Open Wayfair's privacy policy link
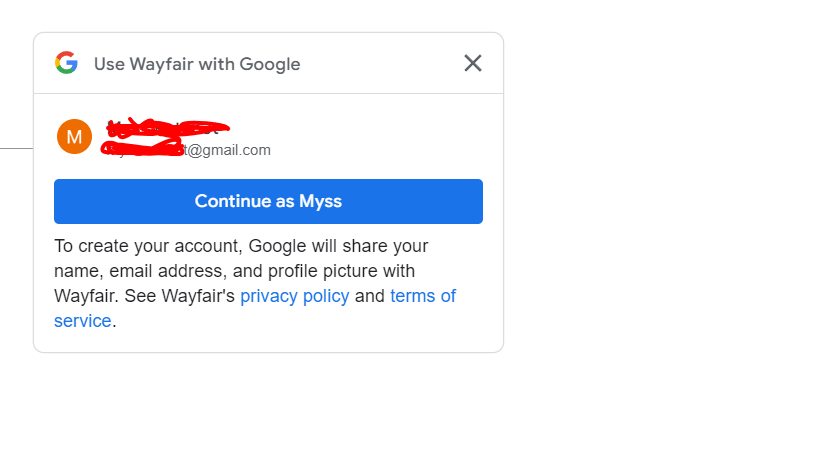The image size is (832, 463). 294,296
